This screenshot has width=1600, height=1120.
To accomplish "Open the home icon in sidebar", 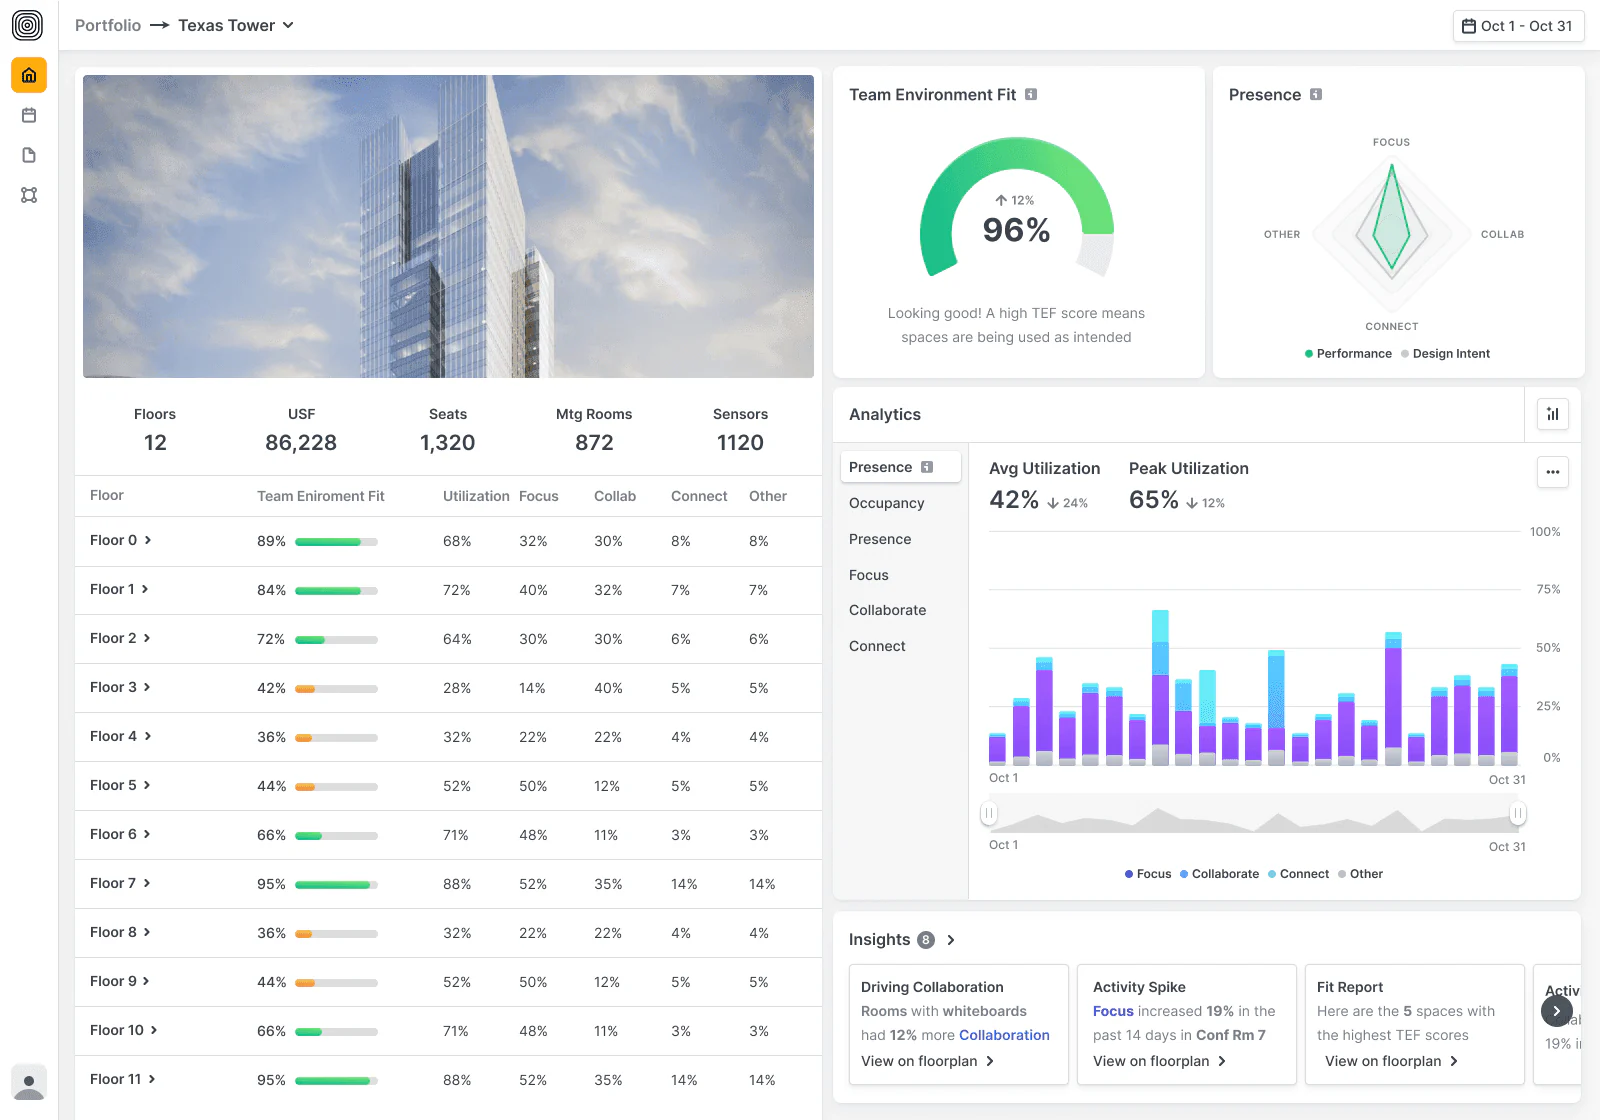I will click(x=29, y=75).
